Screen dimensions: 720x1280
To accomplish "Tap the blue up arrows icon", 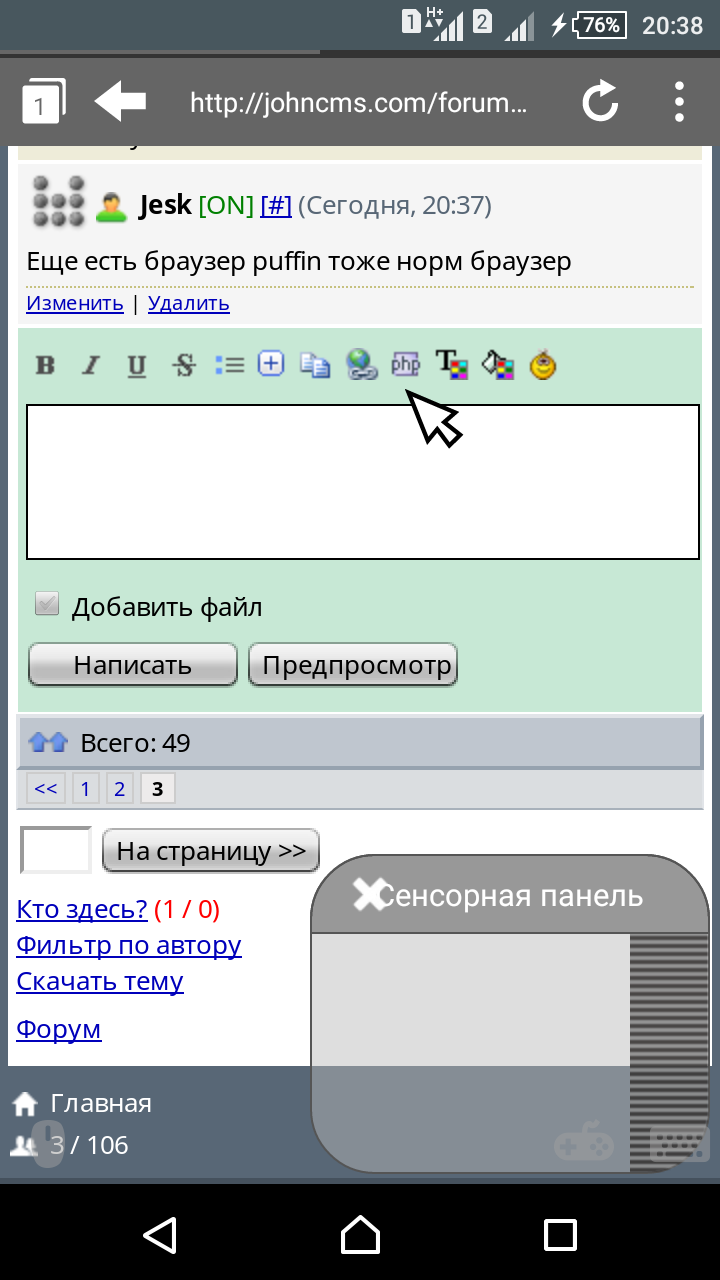I will coord(48,742).
